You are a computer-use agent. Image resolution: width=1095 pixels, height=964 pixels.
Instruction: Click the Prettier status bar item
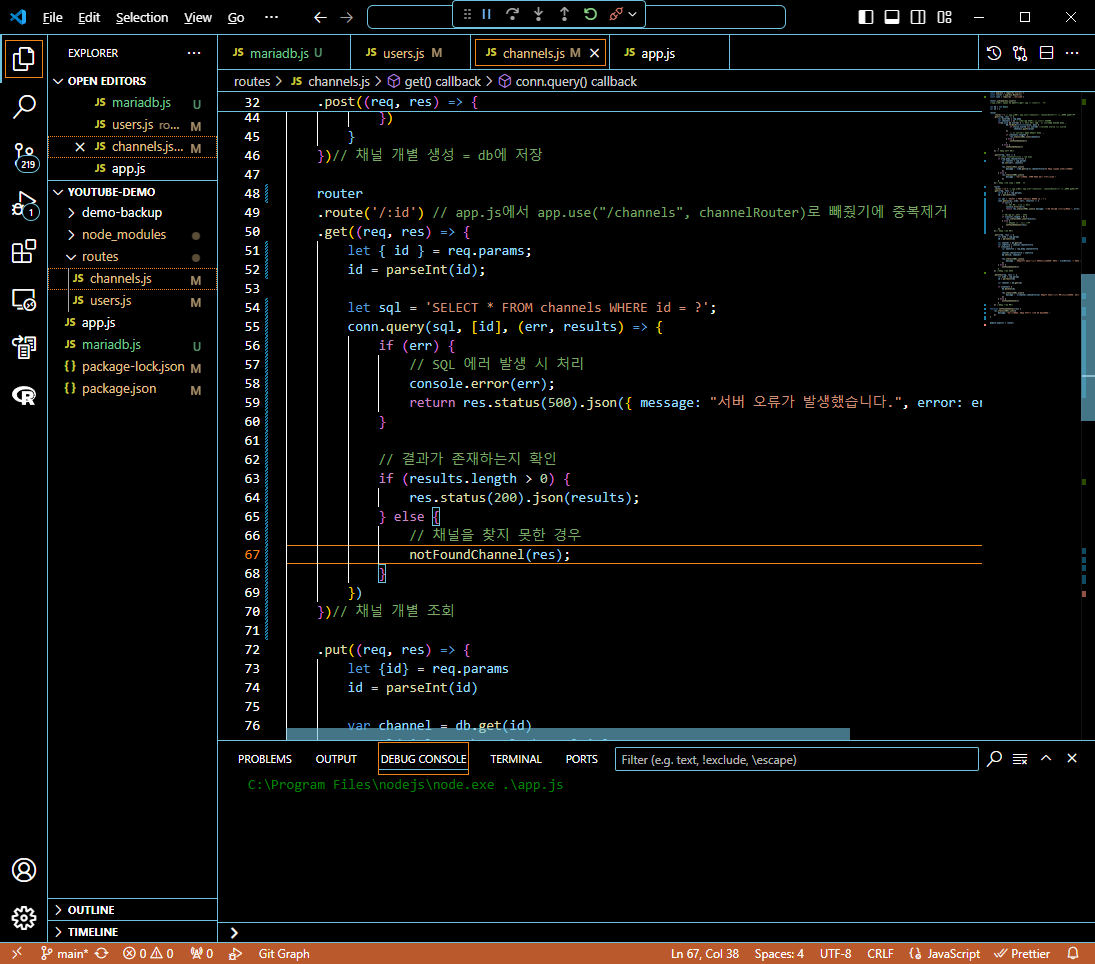click(x=1022, y=954)
